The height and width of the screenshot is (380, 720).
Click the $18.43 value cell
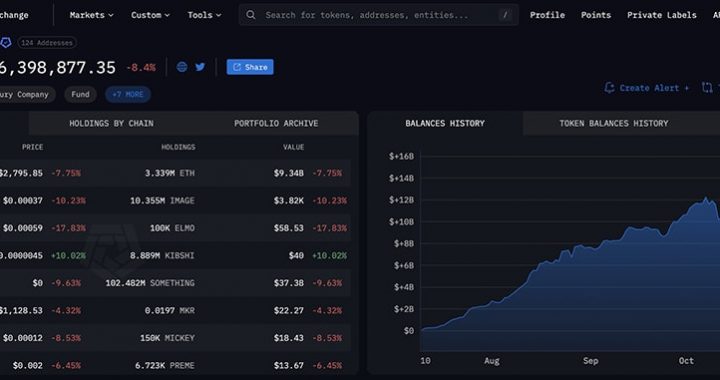point(288,338)
